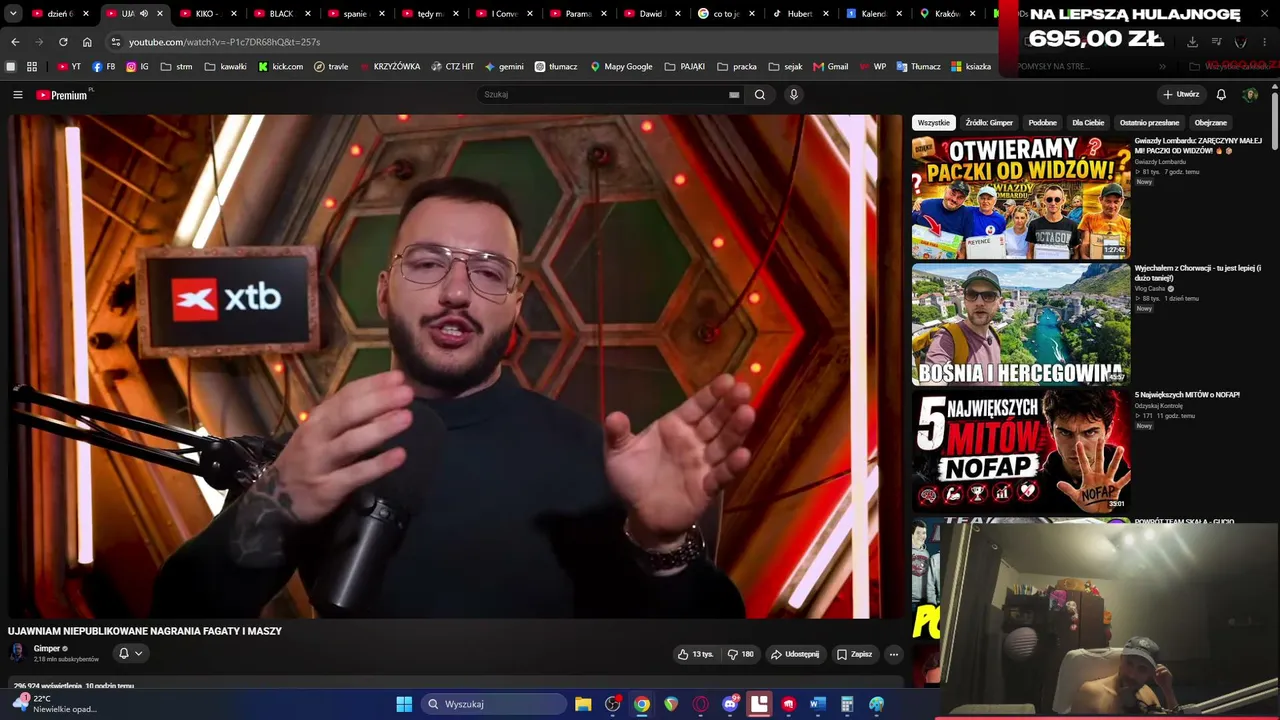Expand the browser tab search dropdown
The width and height of the screenshot is (1280, 720).
13,14
